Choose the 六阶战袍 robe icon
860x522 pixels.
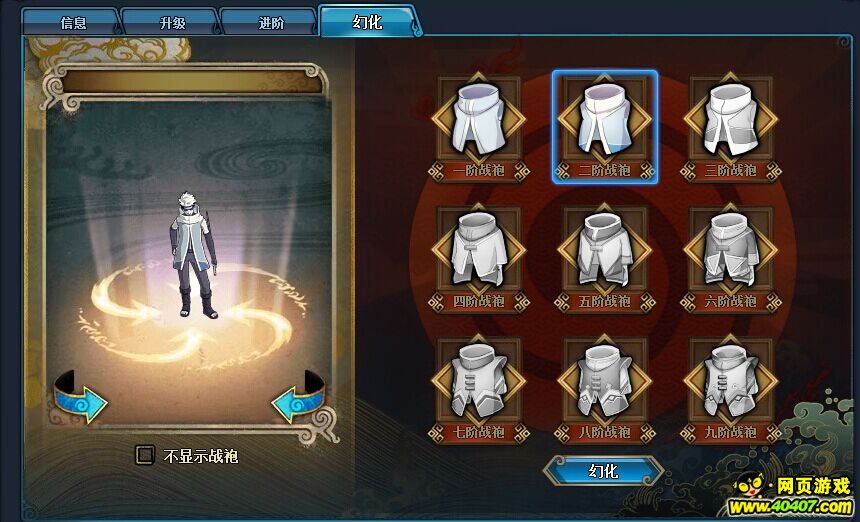[731, 251]
